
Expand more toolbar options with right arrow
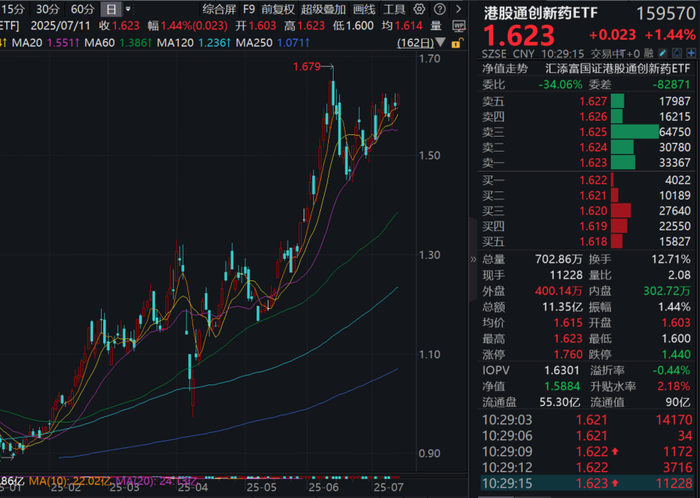pyautogui.click(x=458, y=9)
